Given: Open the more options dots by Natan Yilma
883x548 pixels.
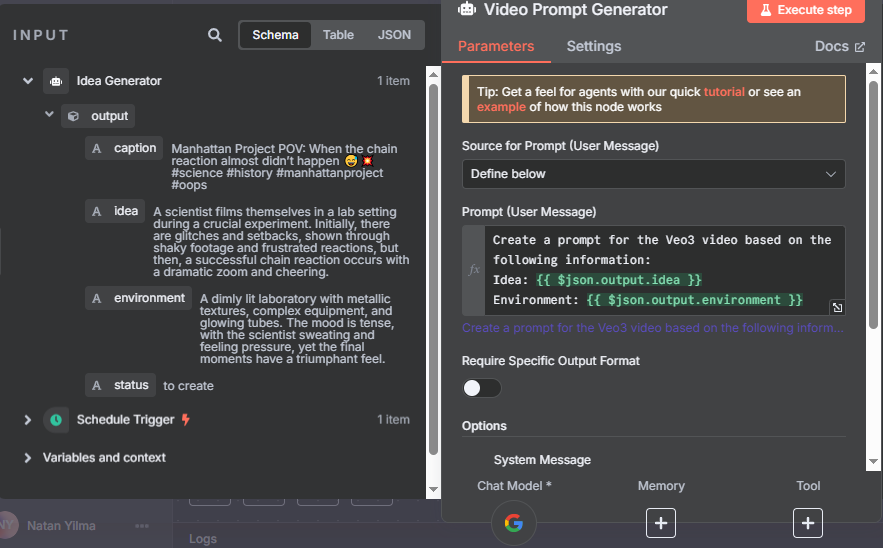Looking at the screenshot, I should [142, 526].
